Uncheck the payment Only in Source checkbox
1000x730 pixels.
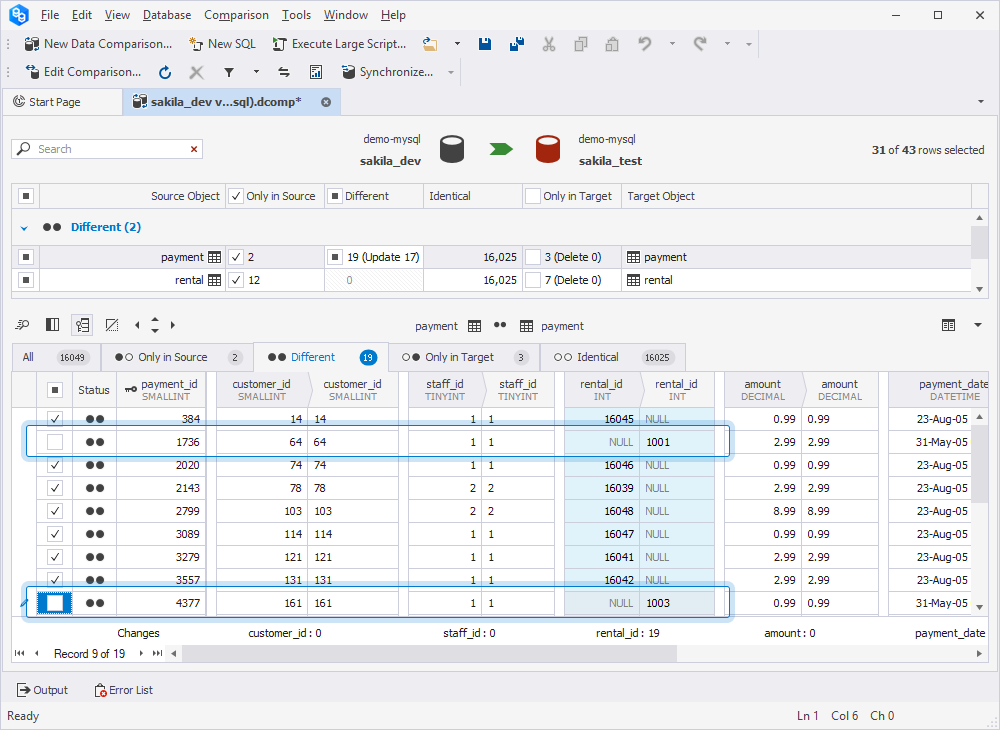pos(235,257)
